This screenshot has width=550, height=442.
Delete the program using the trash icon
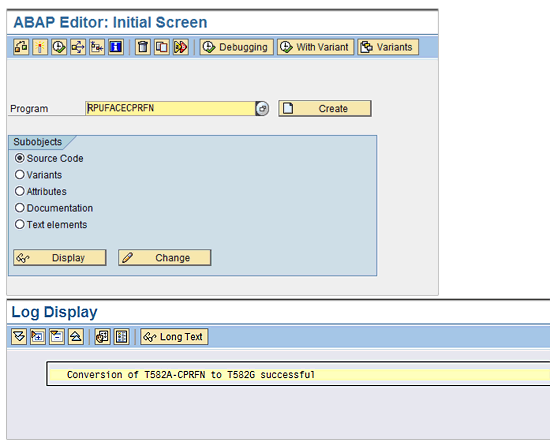143,47
